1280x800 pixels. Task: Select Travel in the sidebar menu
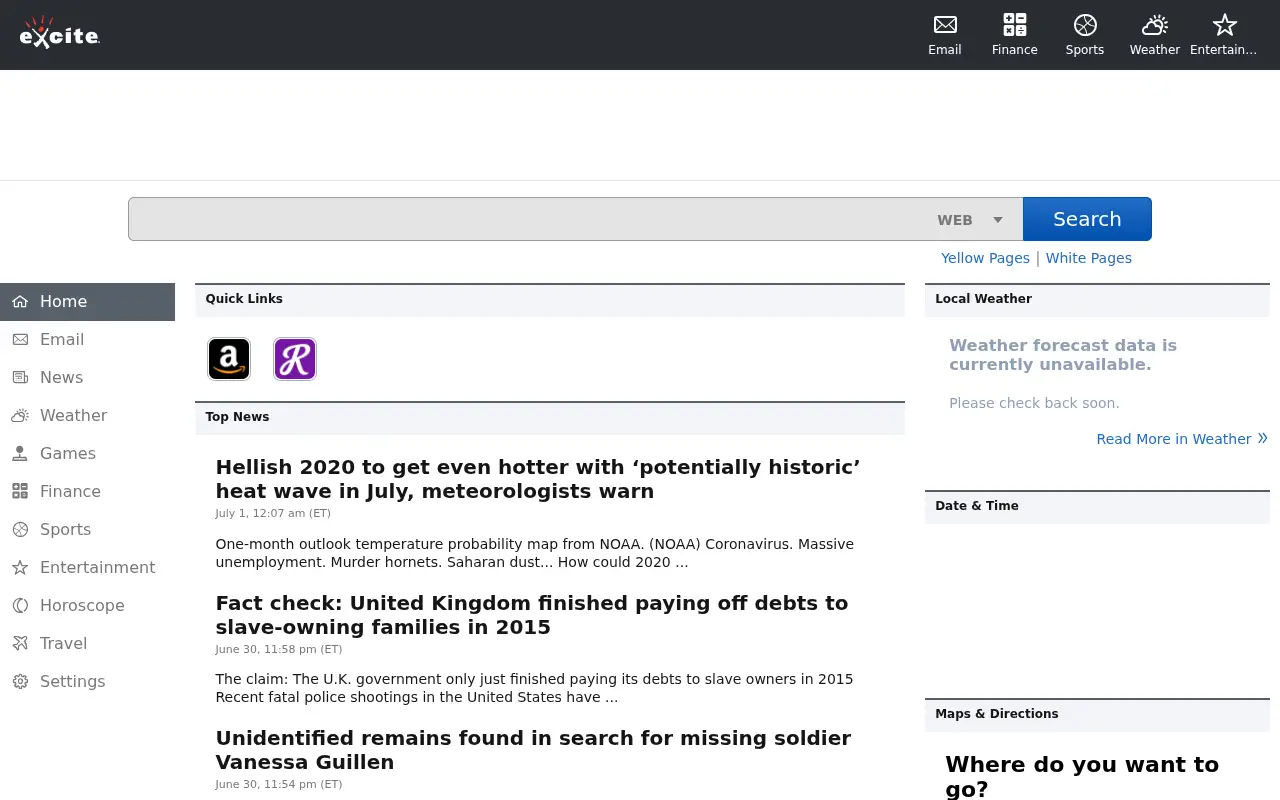(x=63, y=644)
